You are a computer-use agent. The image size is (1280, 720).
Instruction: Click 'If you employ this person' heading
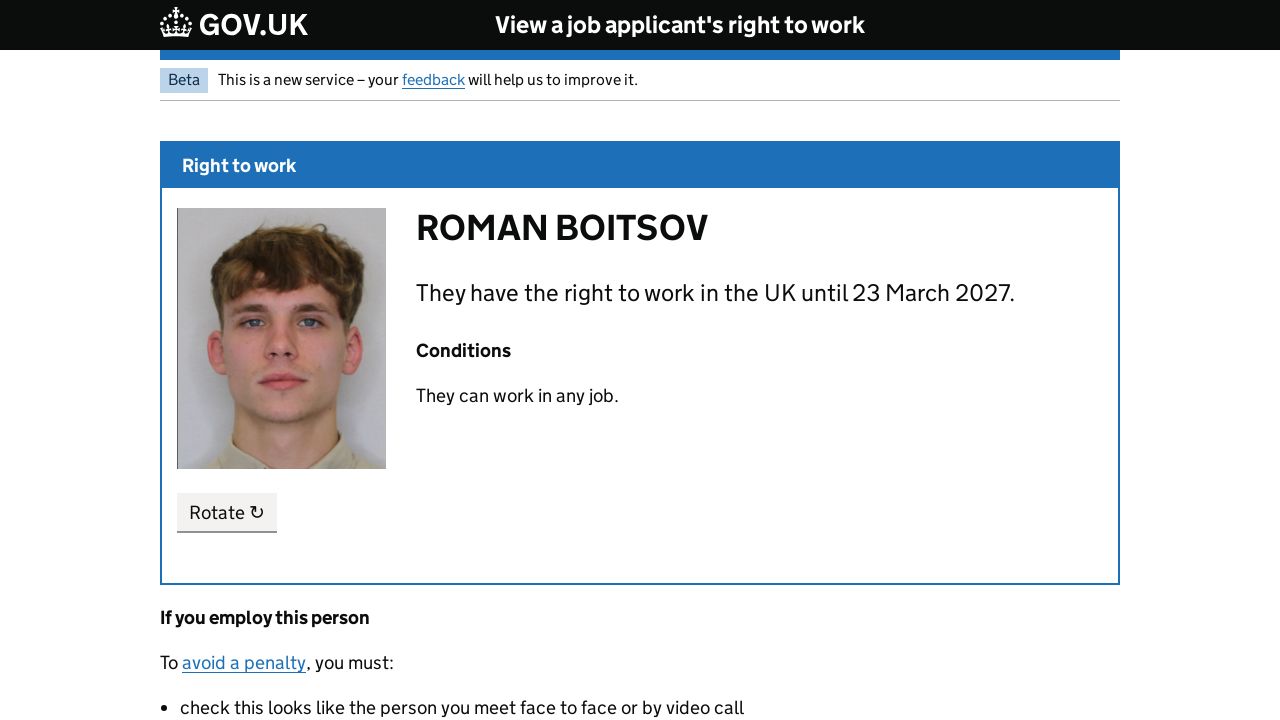pos(264,618)
